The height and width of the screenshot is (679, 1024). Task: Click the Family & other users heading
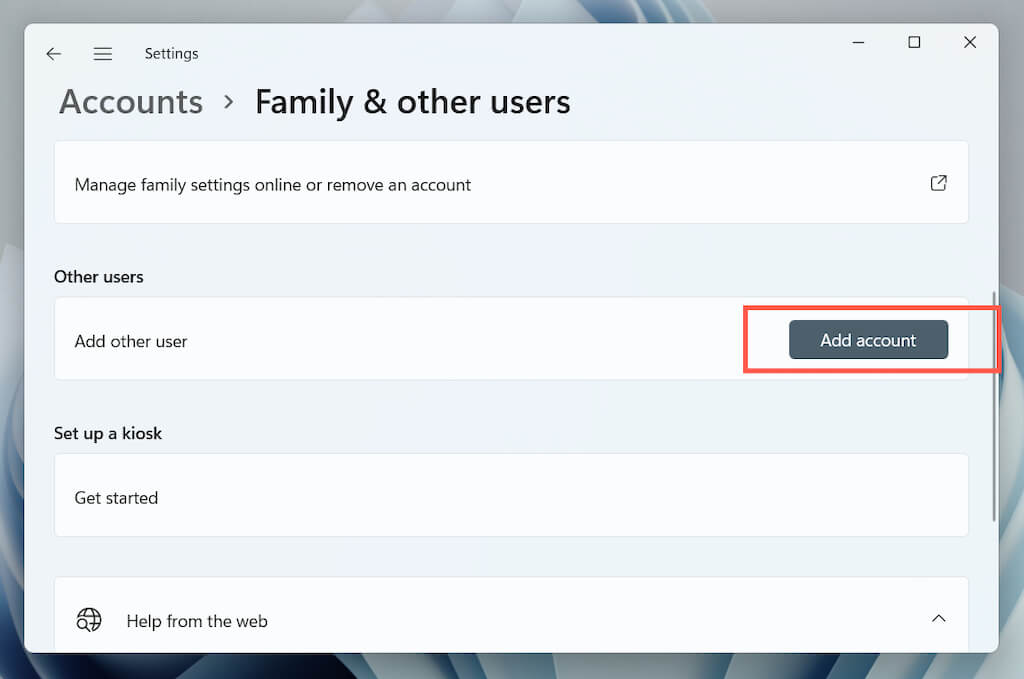[412, 102]
